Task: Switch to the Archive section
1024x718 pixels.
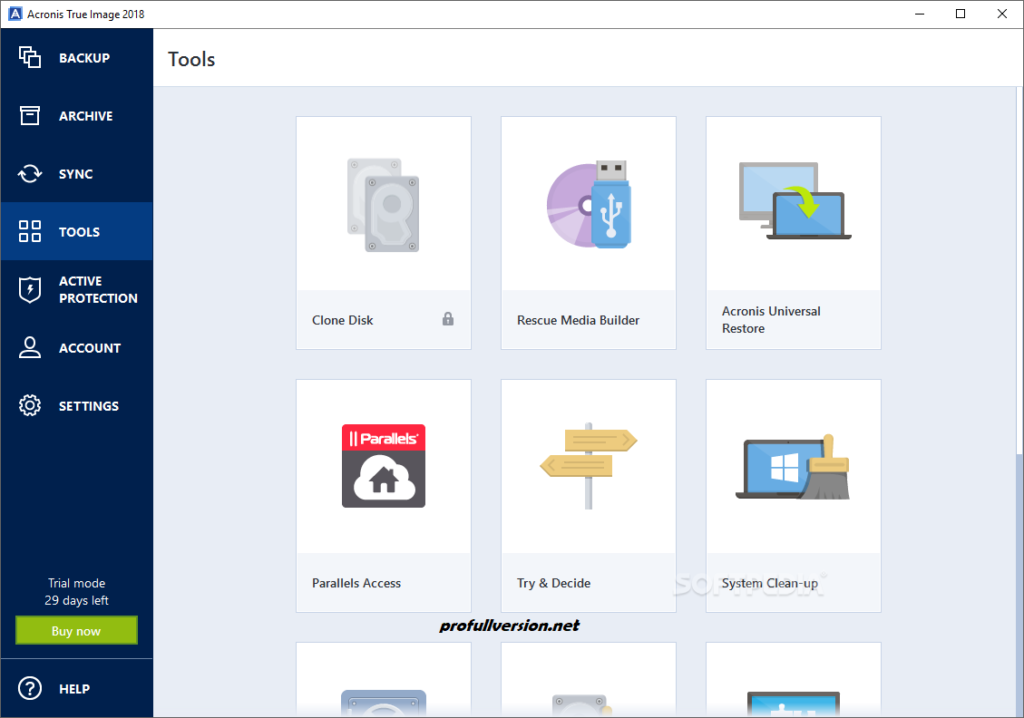Action: [76, 115]
